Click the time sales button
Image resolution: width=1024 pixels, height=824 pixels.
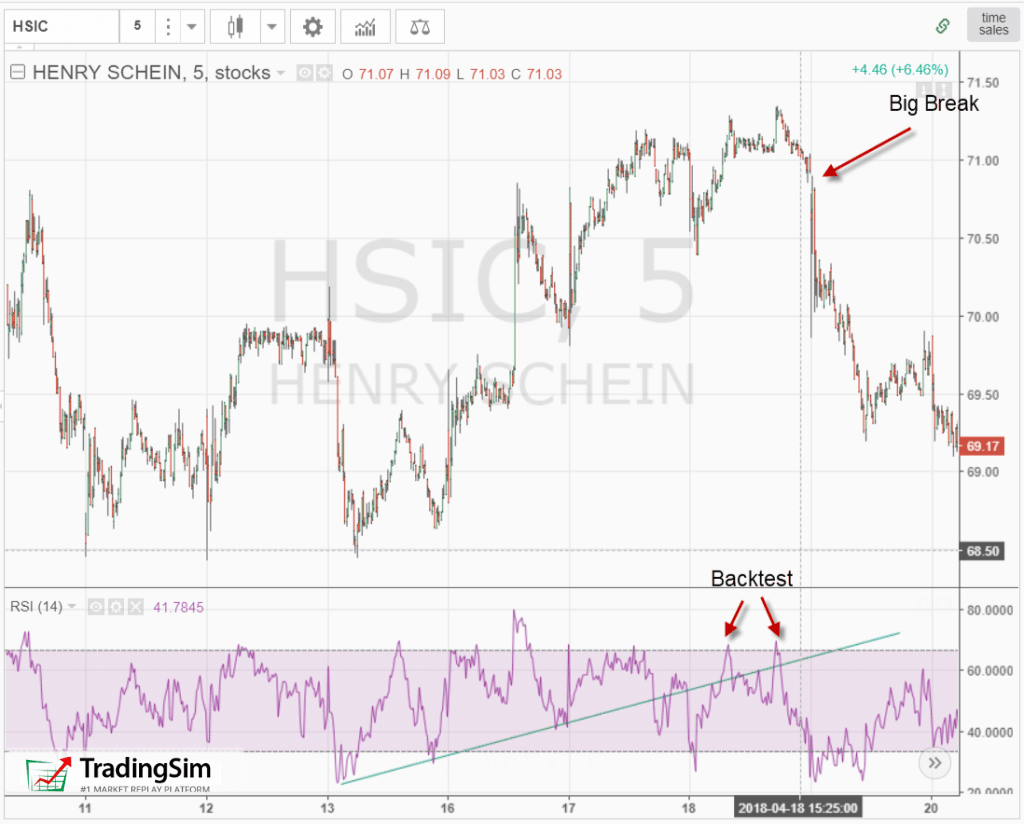[x=992, y=24]
